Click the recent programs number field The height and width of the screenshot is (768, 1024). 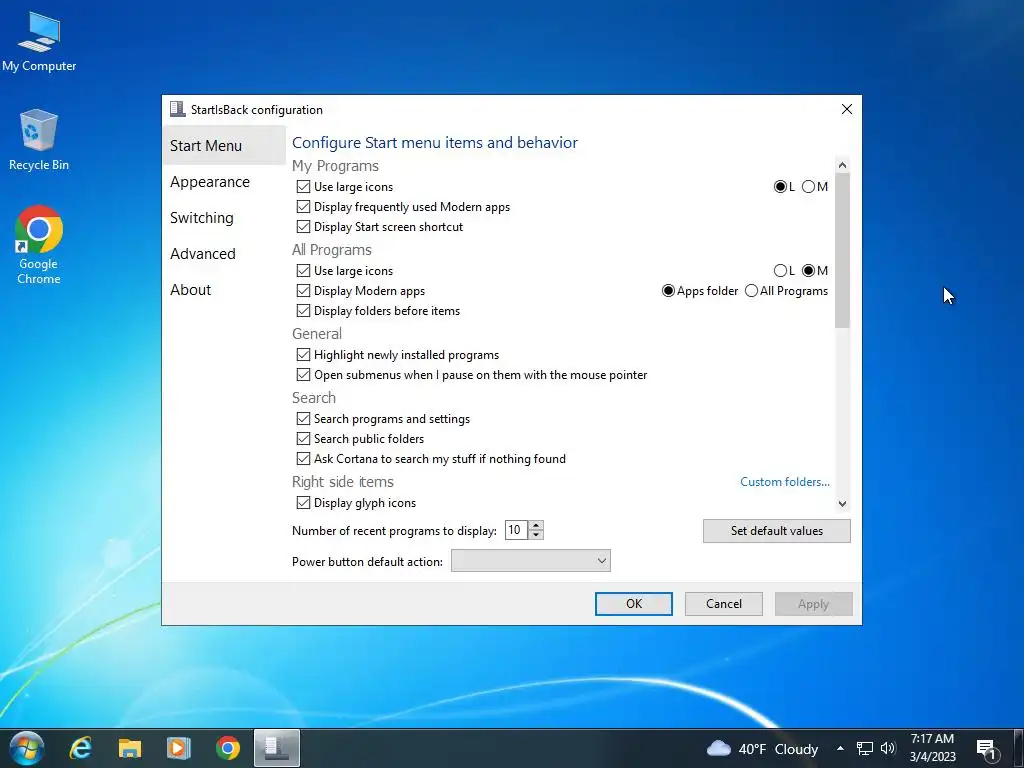(x=516, y=530)
